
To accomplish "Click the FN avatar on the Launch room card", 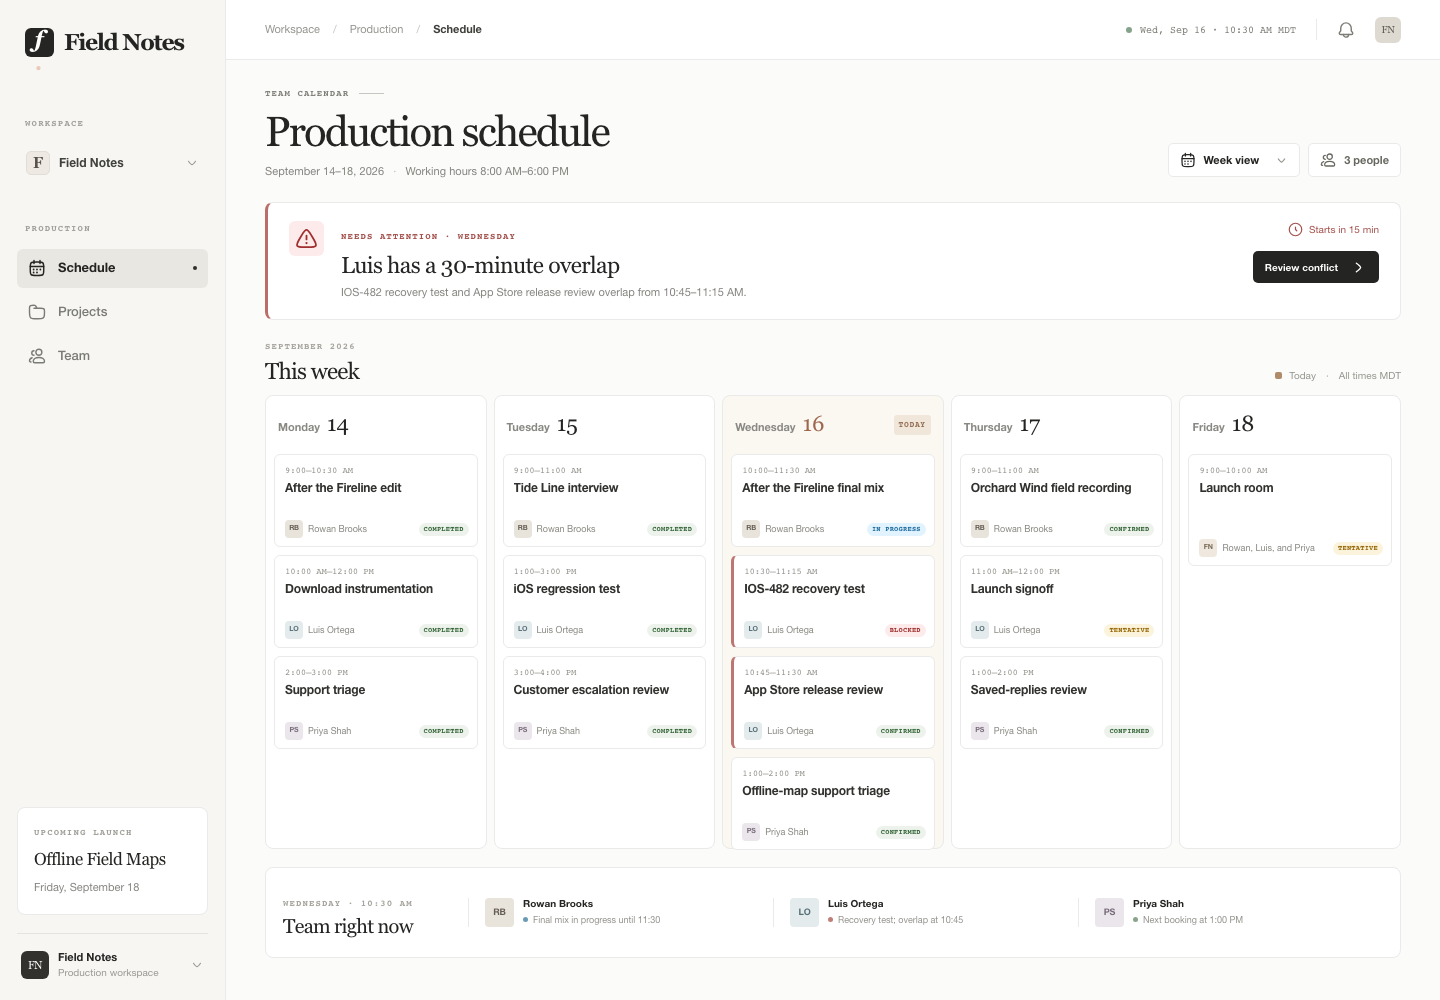I will point(1208,547).
